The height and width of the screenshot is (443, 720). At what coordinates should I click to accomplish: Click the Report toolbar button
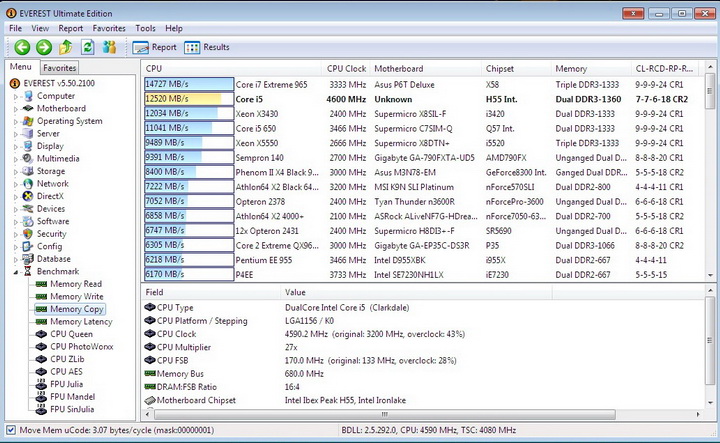pos(154,47)
